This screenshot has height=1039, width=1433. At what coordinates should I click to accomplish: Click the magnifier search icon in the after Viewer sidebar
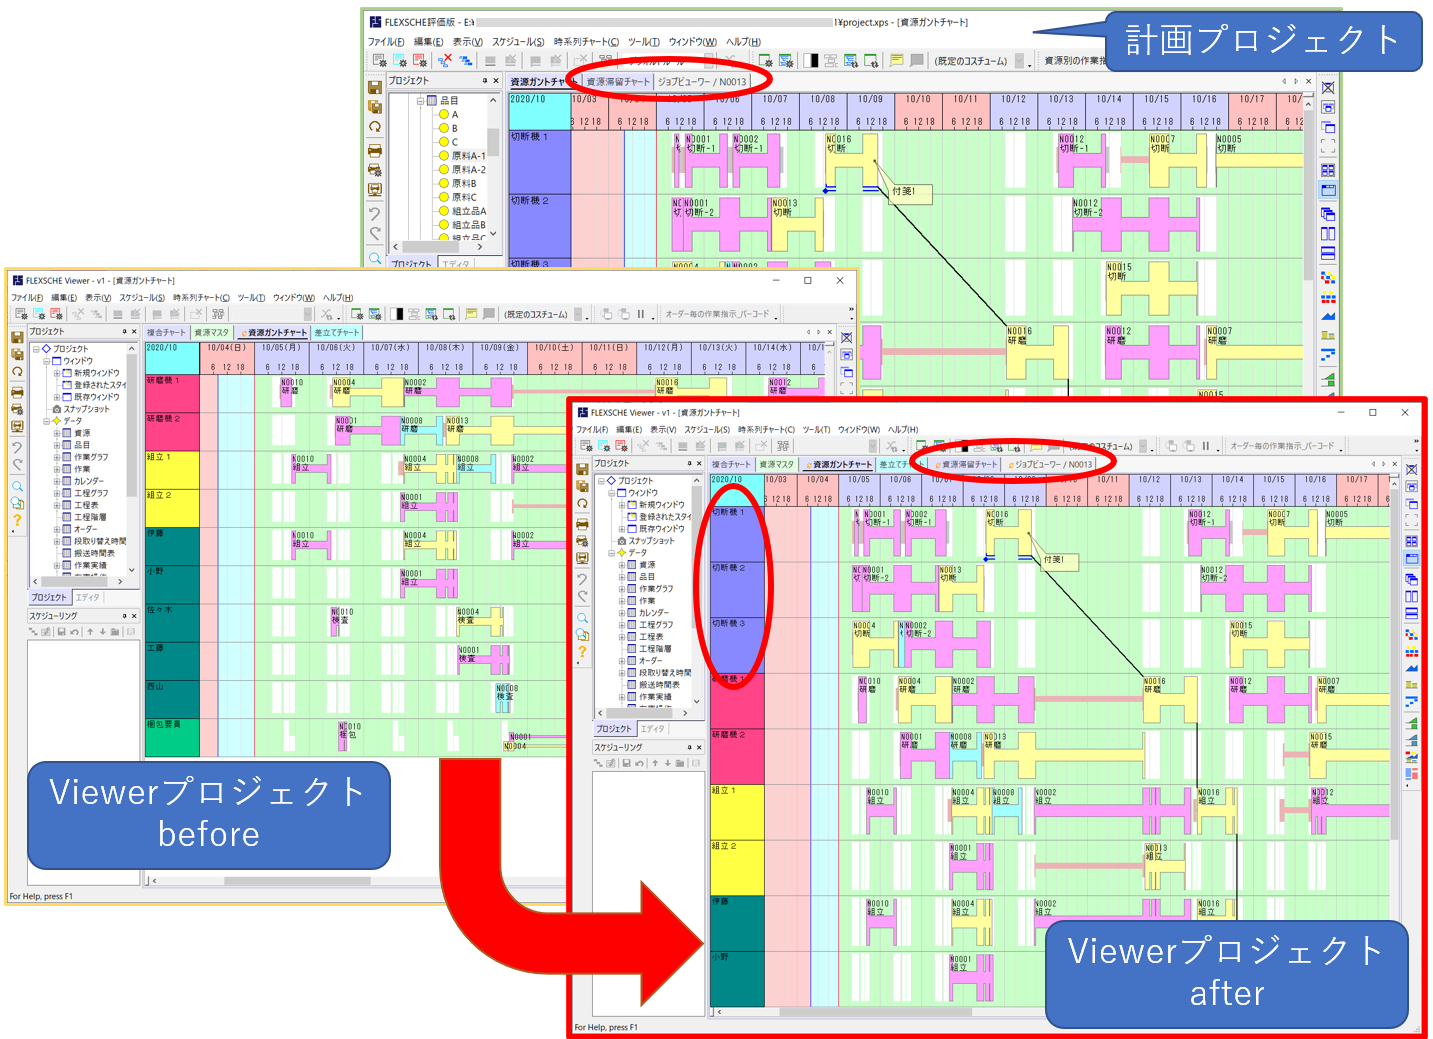coord(582,618)
